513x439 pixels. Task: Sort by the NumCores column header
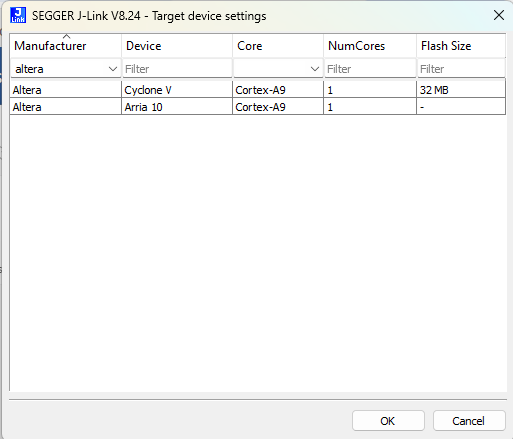click(370, 46)
